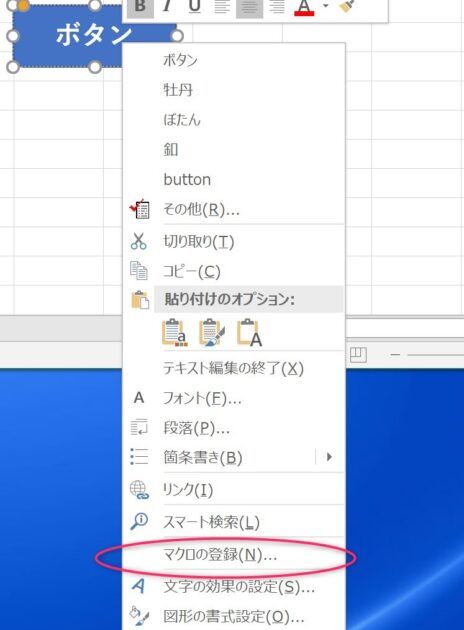The image size is (464, 630).
Task: Toggle Underline formatting in mini toolbar
Action: tap(194, 7)
